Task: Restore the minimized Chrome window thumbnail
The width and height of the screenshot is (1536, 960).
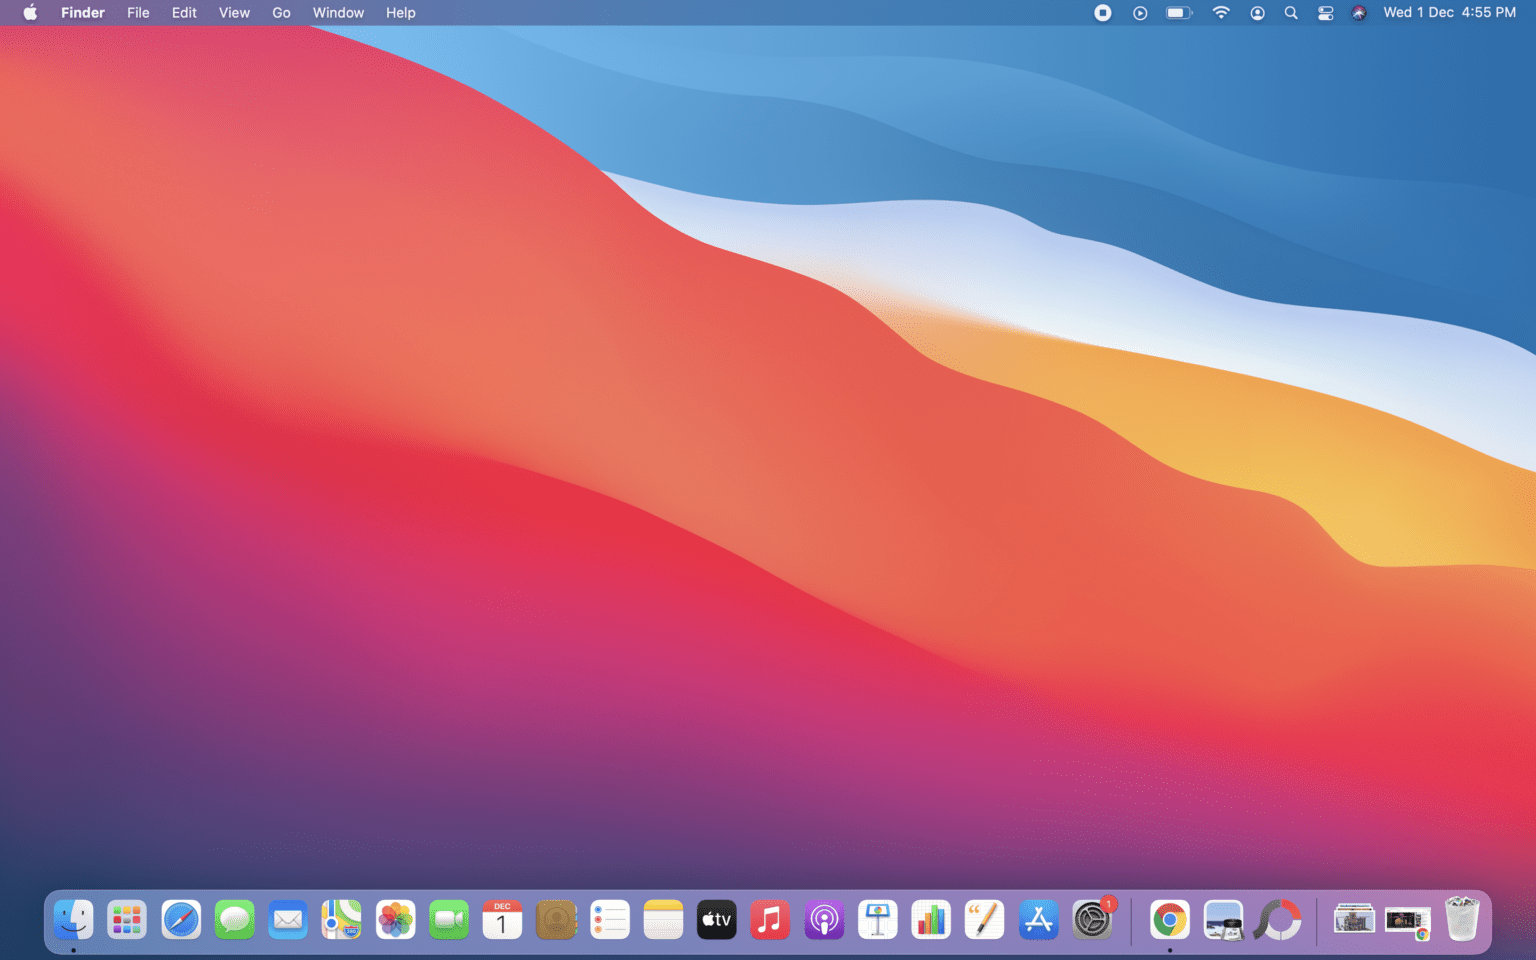Action: point(1407,919)
